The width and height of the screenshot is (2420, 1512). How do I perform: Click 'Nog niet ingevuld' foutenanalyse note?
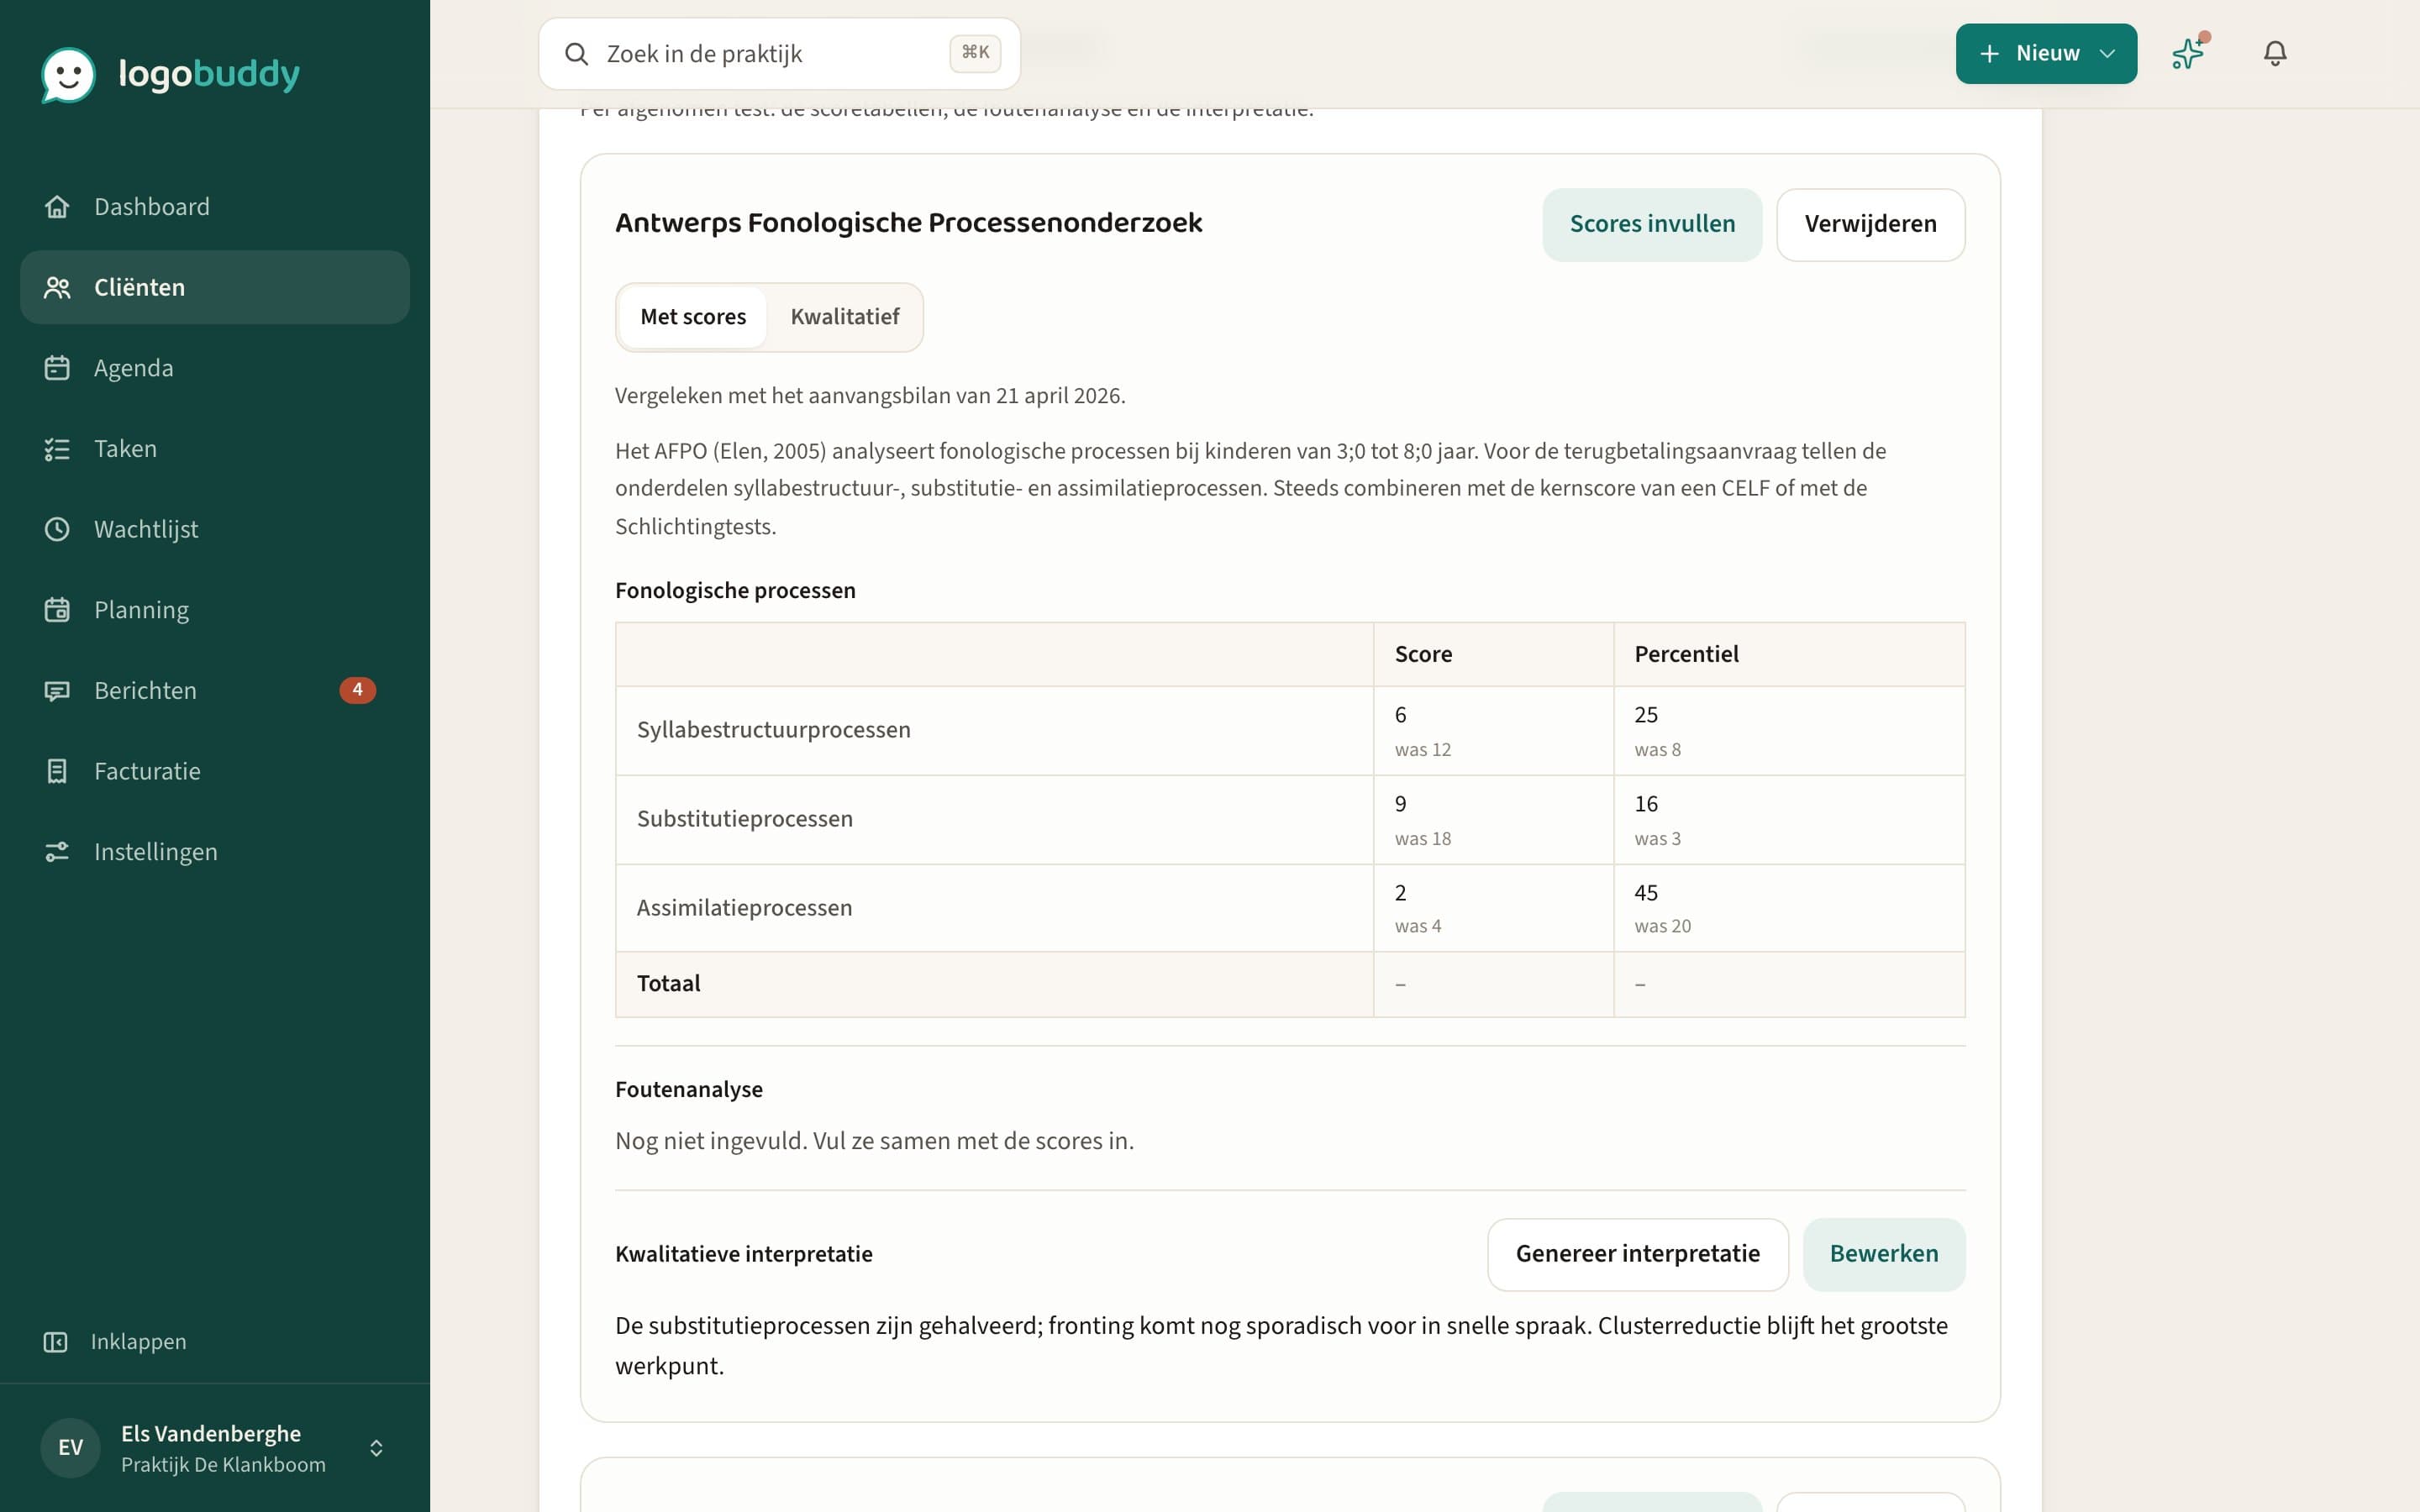874,1142
